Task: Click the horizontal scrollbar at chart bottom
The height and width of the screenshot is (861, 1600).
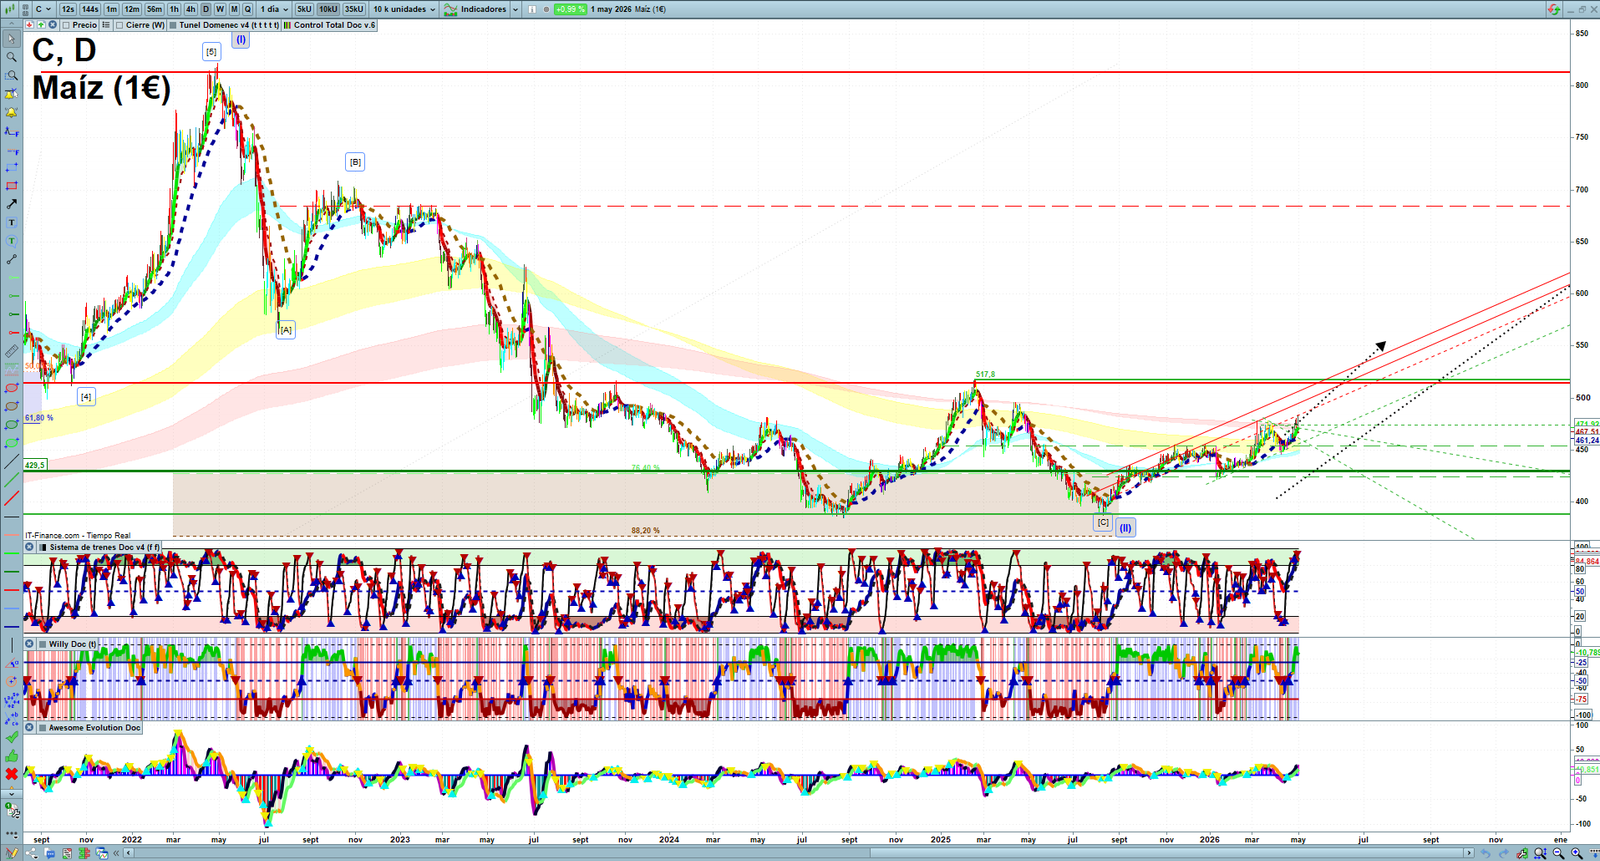Action: (800, 853)
